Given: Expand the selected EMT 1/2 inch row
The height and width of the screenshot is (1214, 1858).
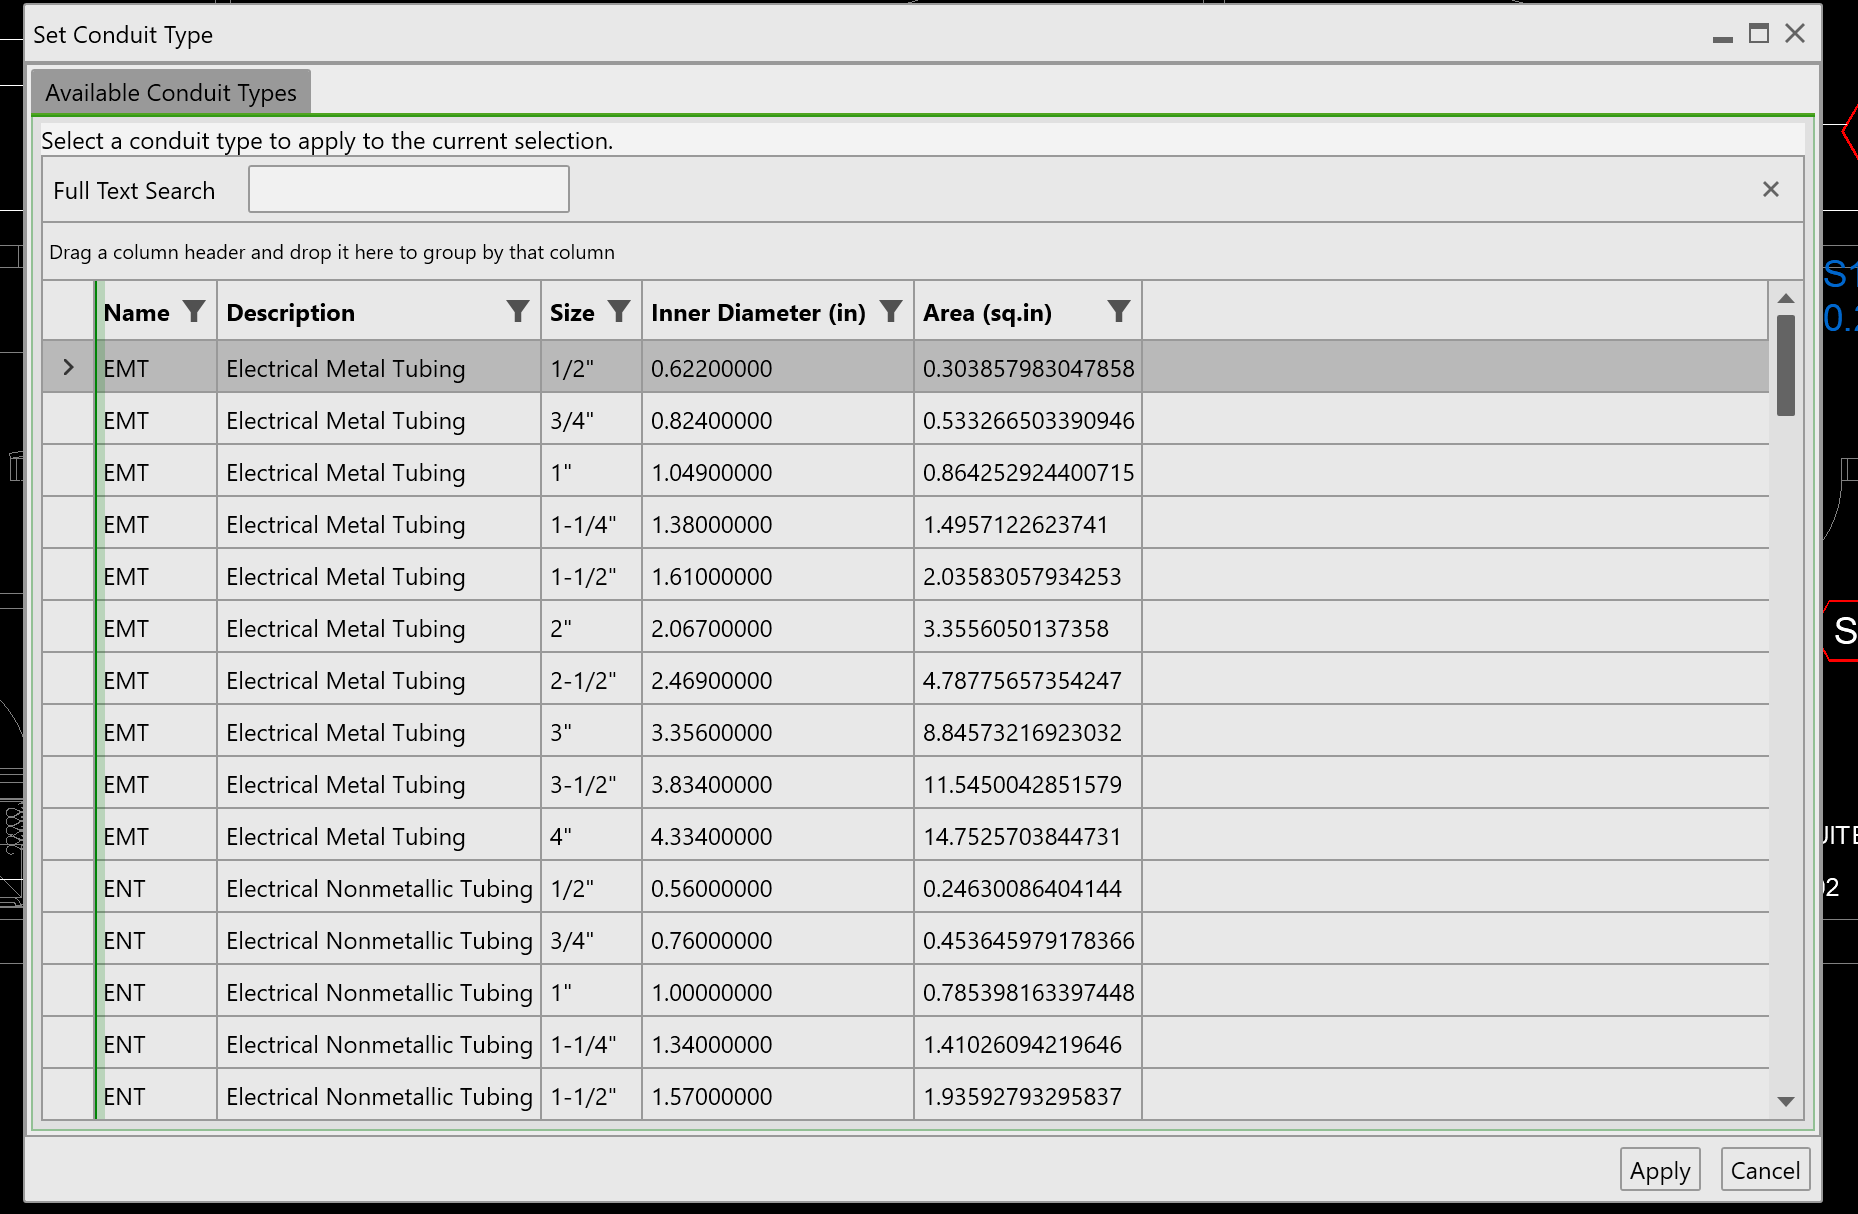Looking at the screenshot, I should (x=69, y=367).
